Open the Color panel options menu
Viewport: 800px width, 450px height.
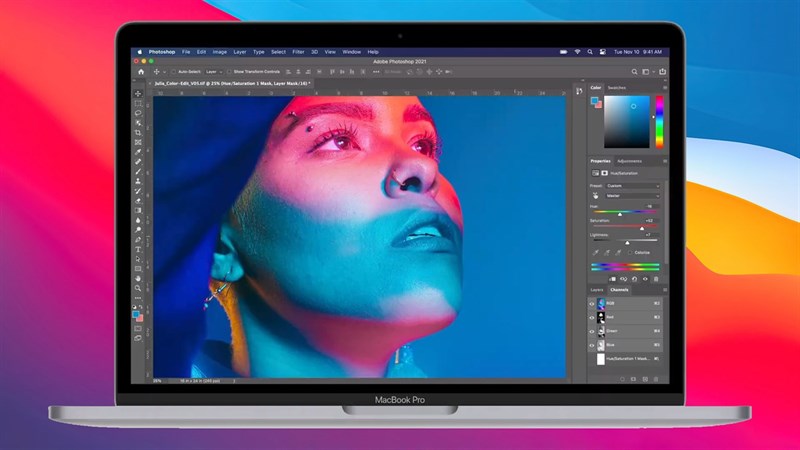[x=665, y=88]
